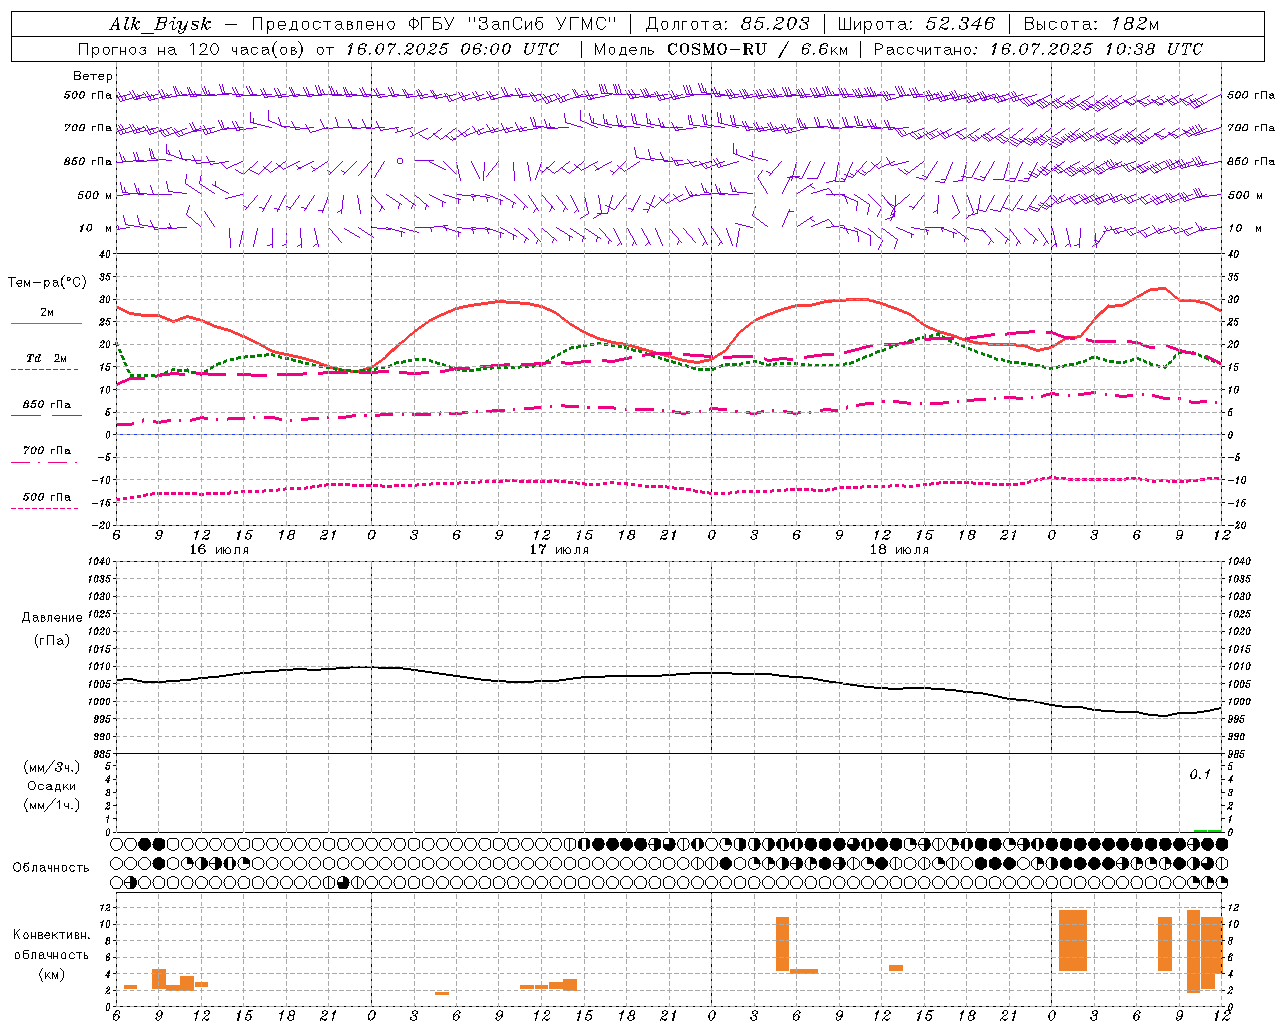Click the orange convective bar before 18 июля 06 hour
Screen dimensions: 1280x1024
782,944
